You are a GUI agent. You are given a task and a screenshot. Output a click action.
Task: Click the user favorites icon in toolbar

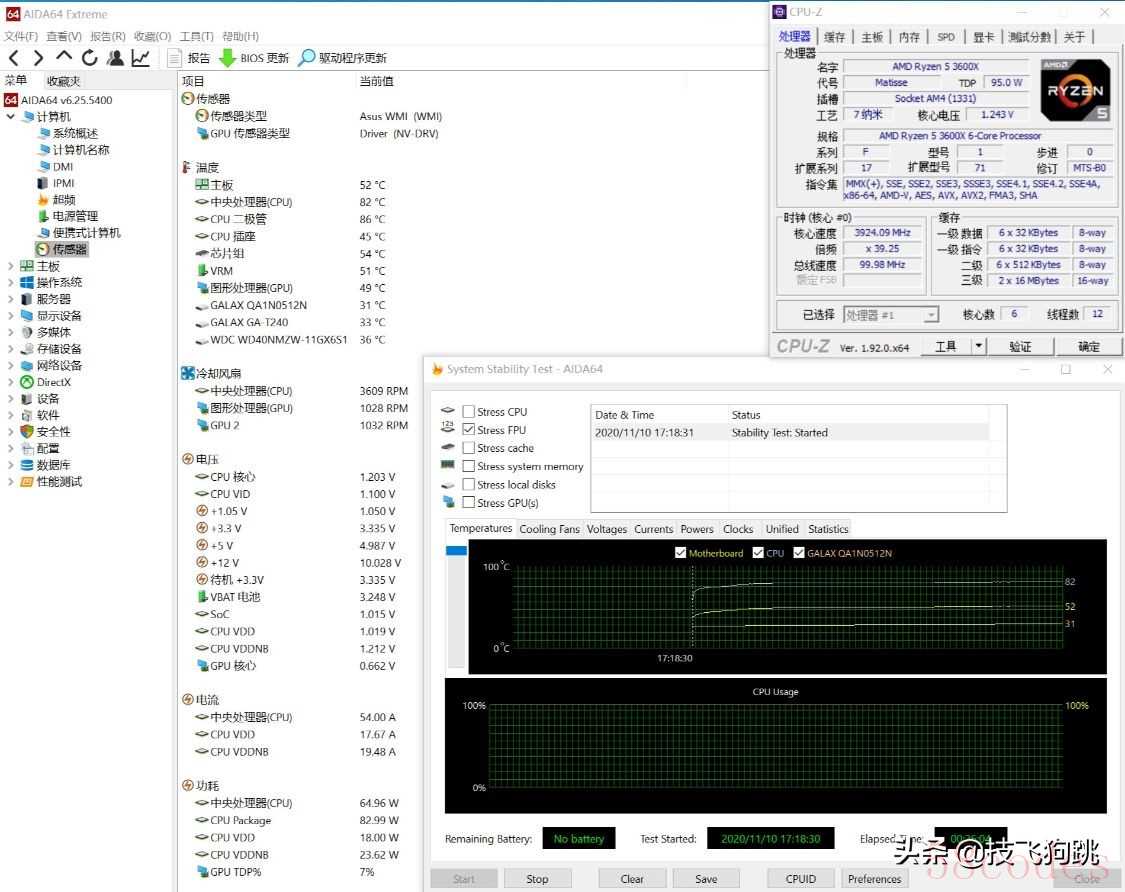point(116,58)
